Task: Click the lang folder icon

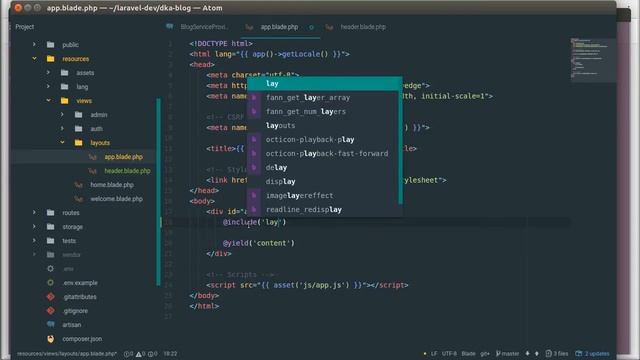Action: tap(64, 87)
